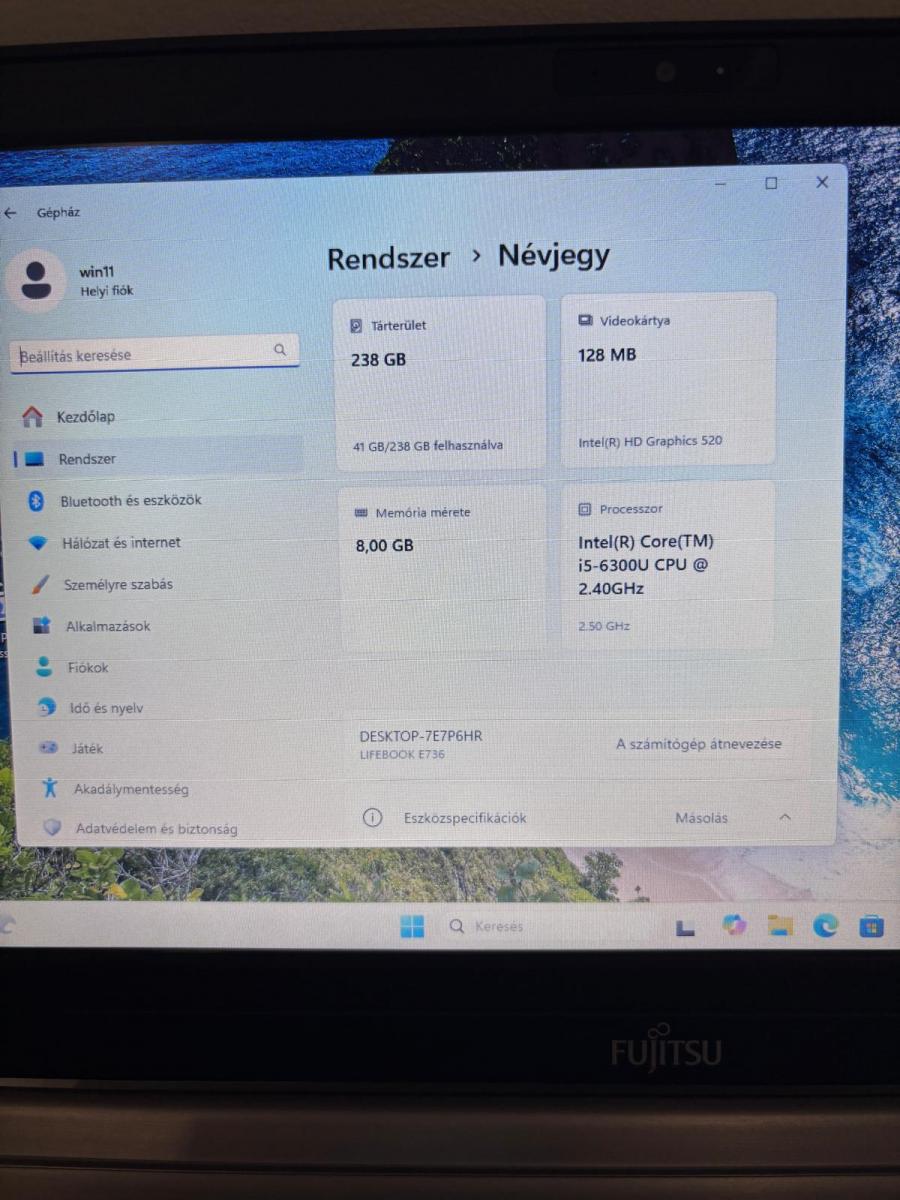
Task: Collapse the Eszközspecifikációk section with the chevron
Action: 785,817
